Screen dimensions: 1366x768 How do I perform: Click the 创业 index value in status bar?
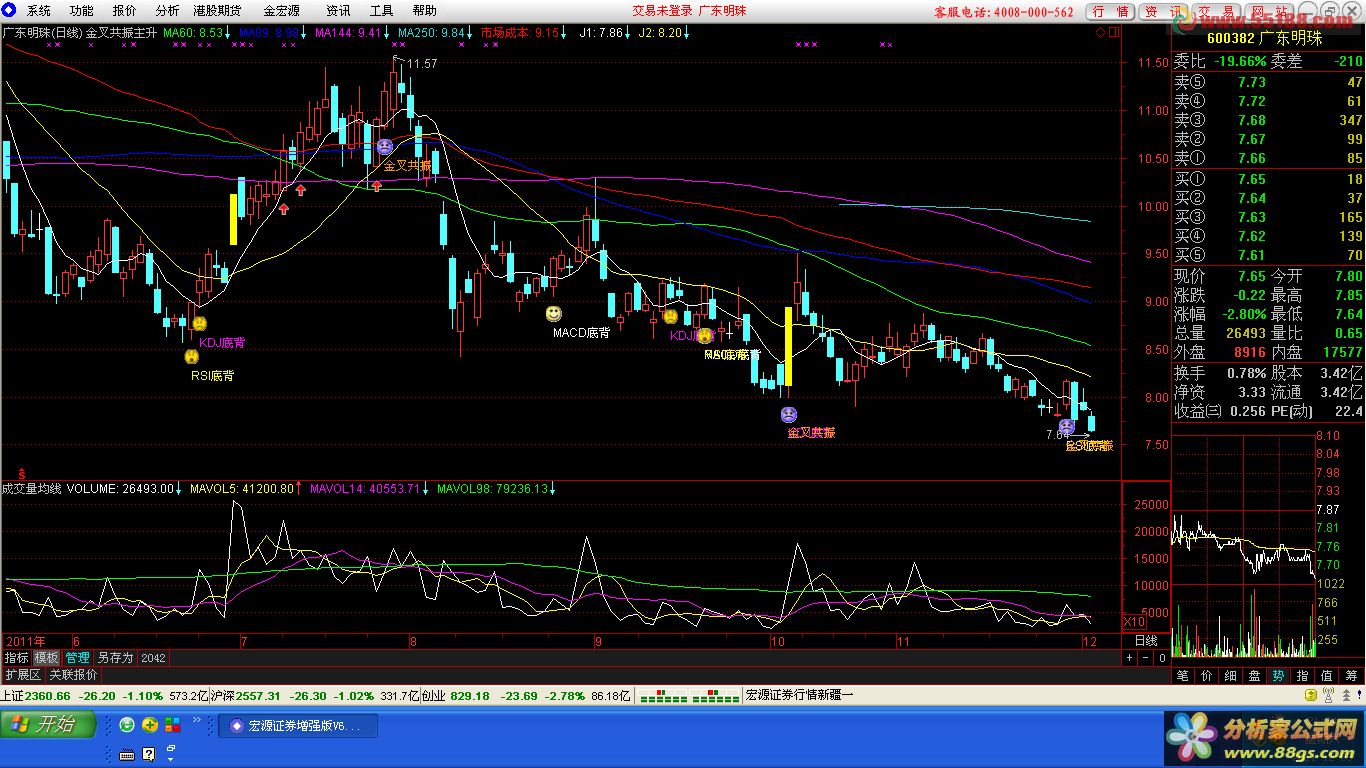470,695
